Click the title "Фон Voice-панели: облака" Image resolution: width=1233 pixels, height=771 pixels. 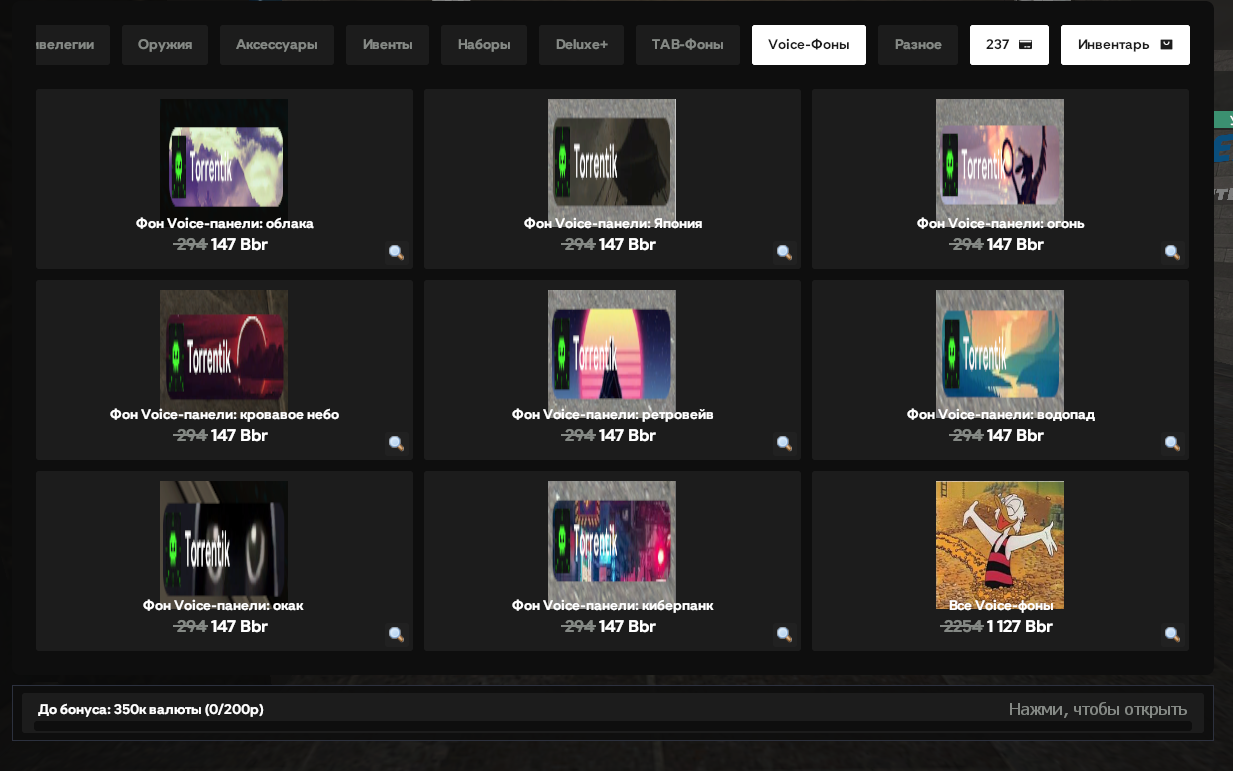pyautogui.click(x=225, y=224)
